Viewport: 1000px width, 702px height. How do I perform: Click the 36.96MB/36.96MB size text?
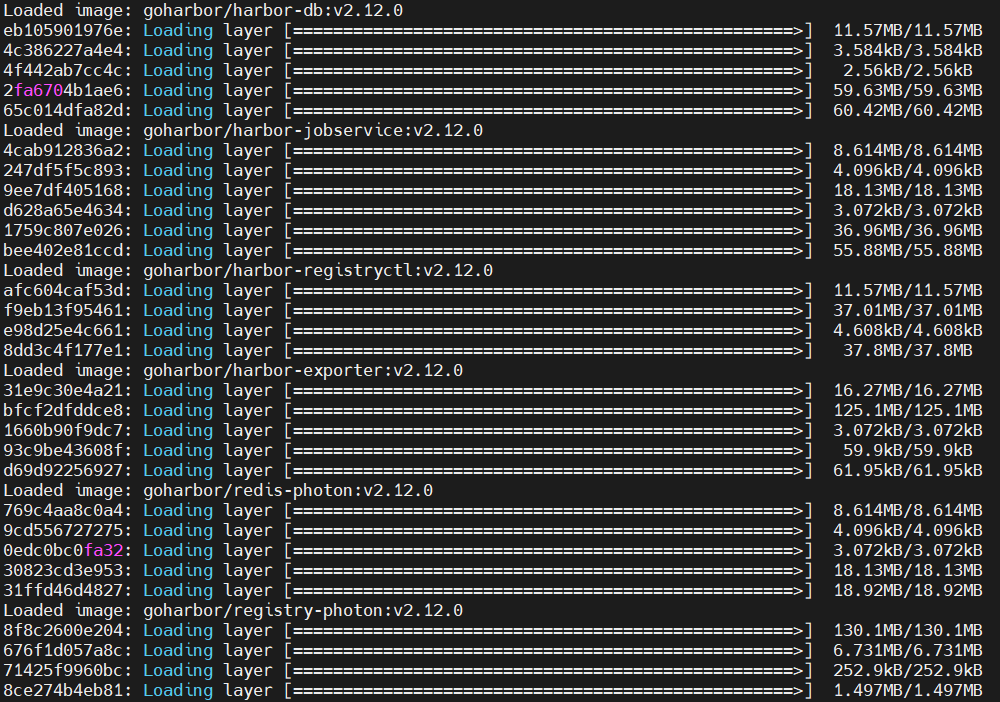pos(907,230)
